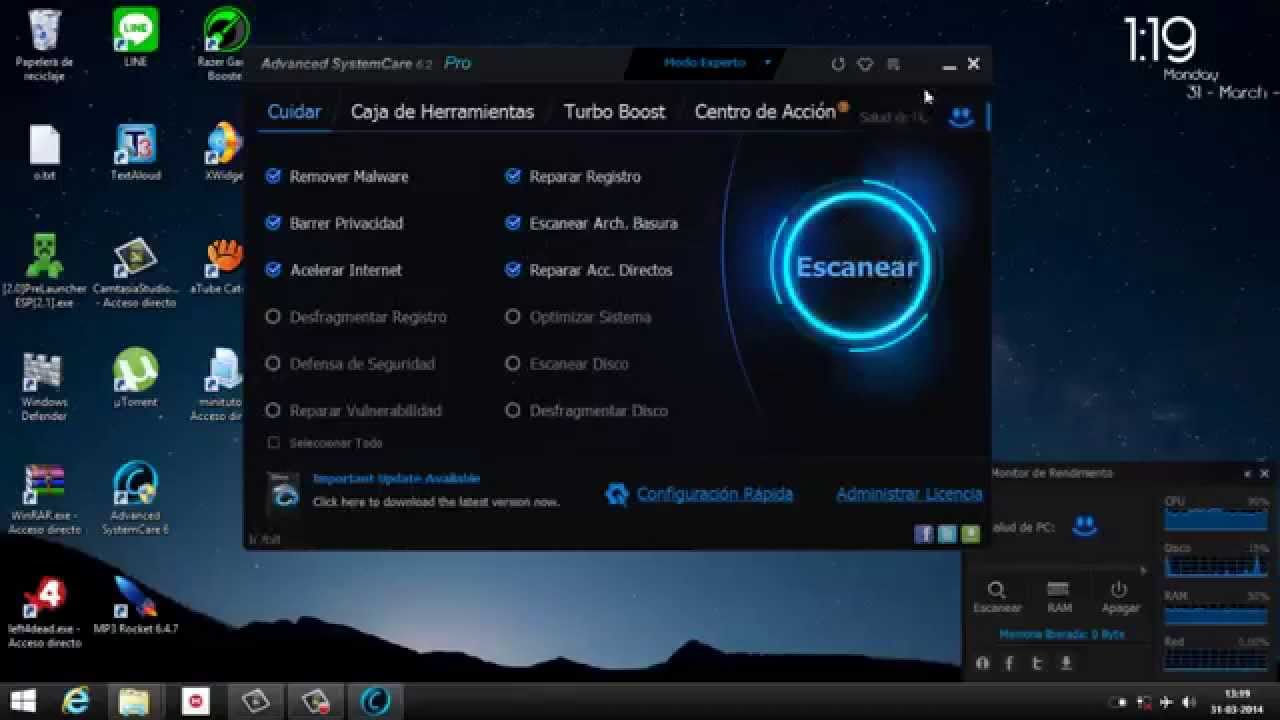The width and height of the screenshot is (1280, 720).
Task: Click the refresh icon in SystemCare title bar
Action: pyautogui.click(x=838, y=64)
